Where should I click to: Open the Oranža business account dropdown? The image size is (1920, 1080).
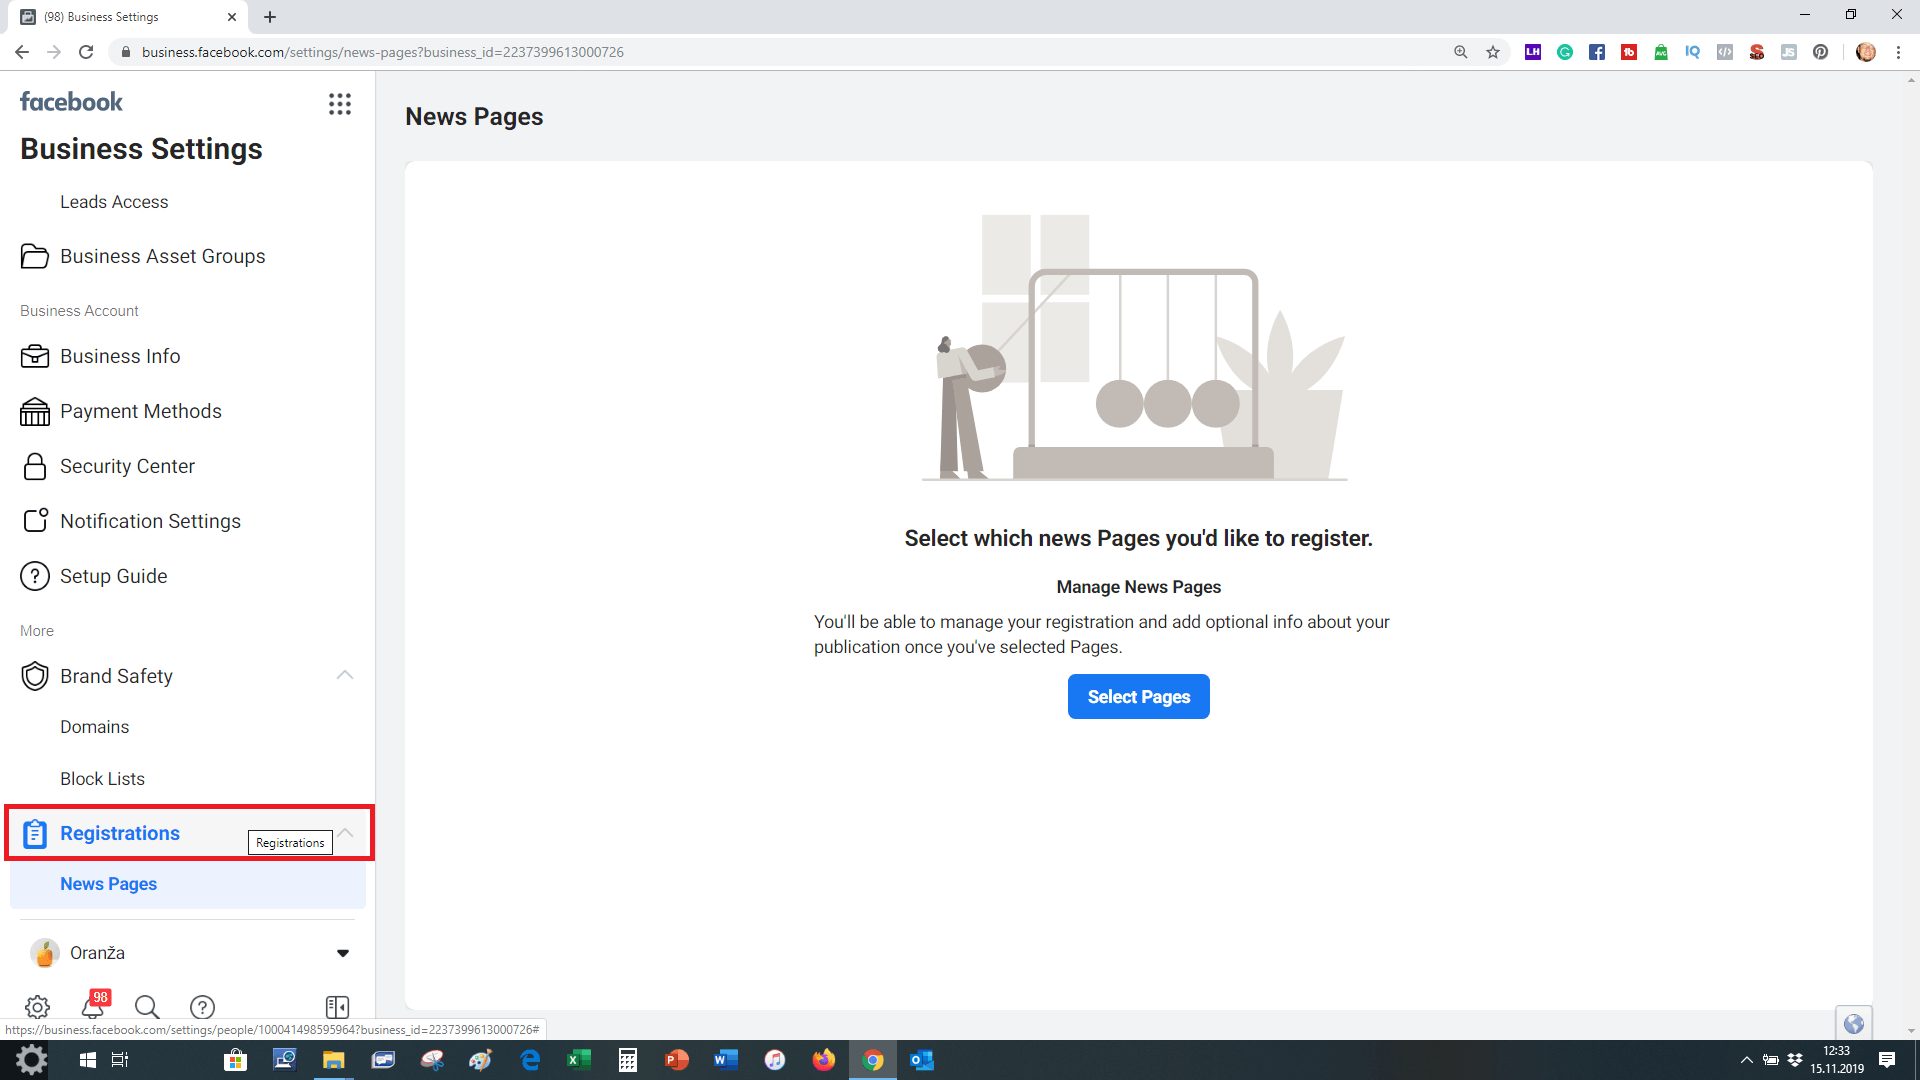(343, 953)
